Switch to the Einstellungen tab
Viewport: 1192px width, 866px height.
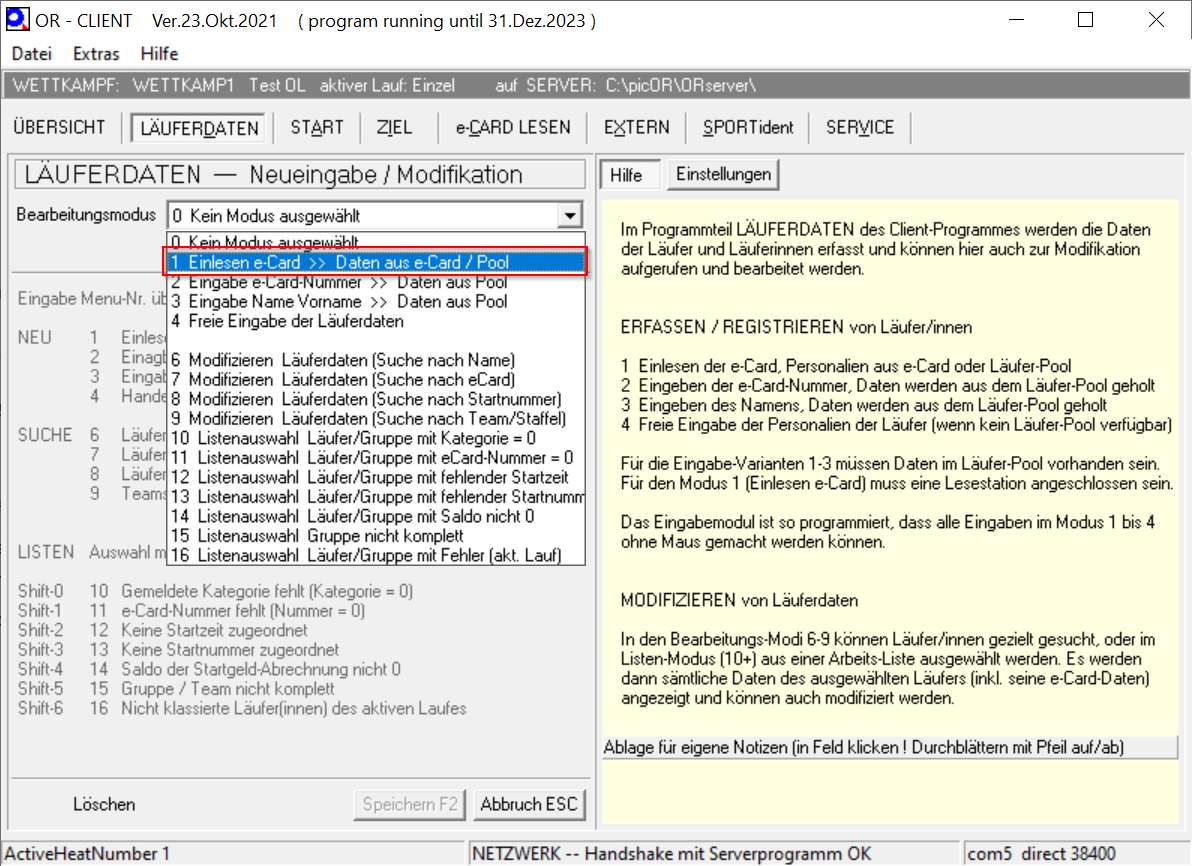(723, 174)
